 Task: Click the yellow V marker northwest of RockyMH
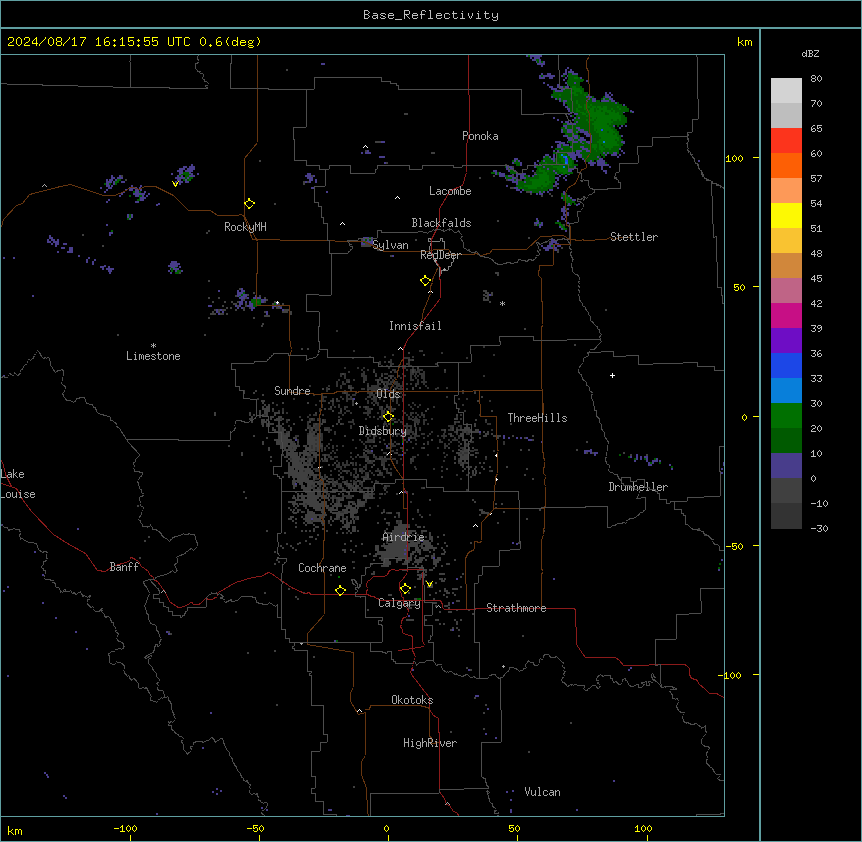pyautogui.click(x=175, y=184)
